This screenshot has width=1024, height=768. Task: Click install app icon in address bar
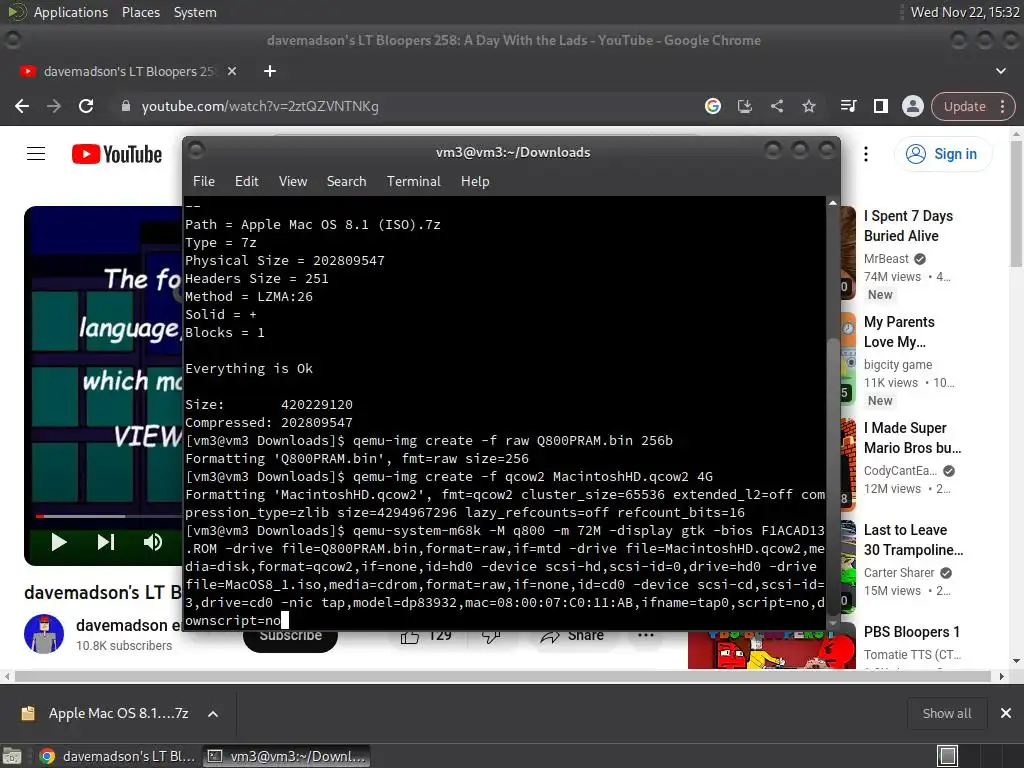[x=744, y=106]
